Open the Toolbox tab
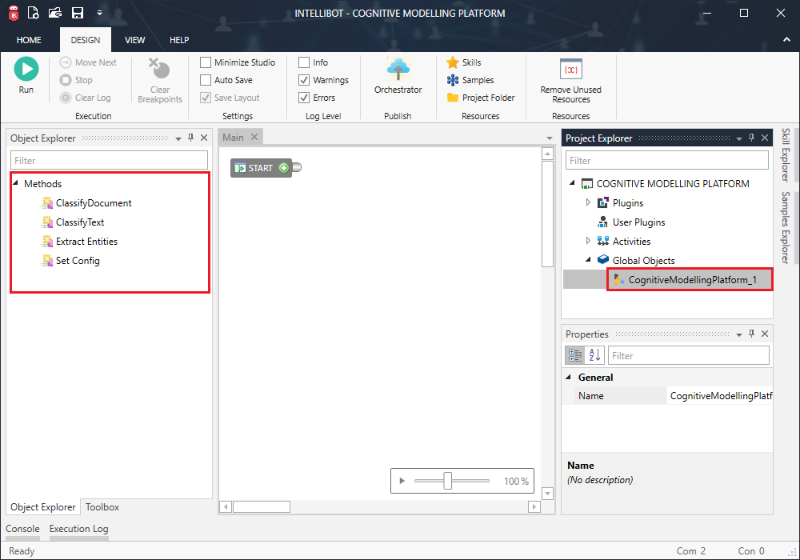The image size is (800, 560). coord(102,507)
